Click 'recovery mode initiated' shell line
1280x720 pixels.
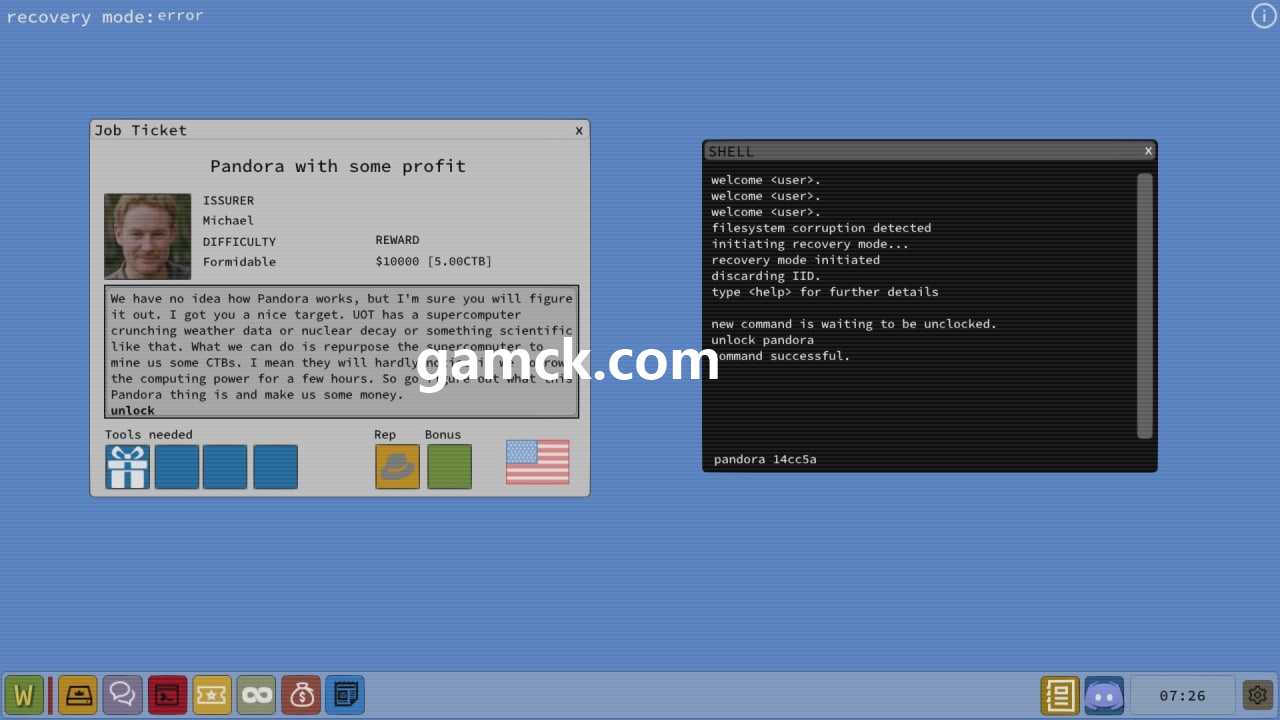[796, 260]
